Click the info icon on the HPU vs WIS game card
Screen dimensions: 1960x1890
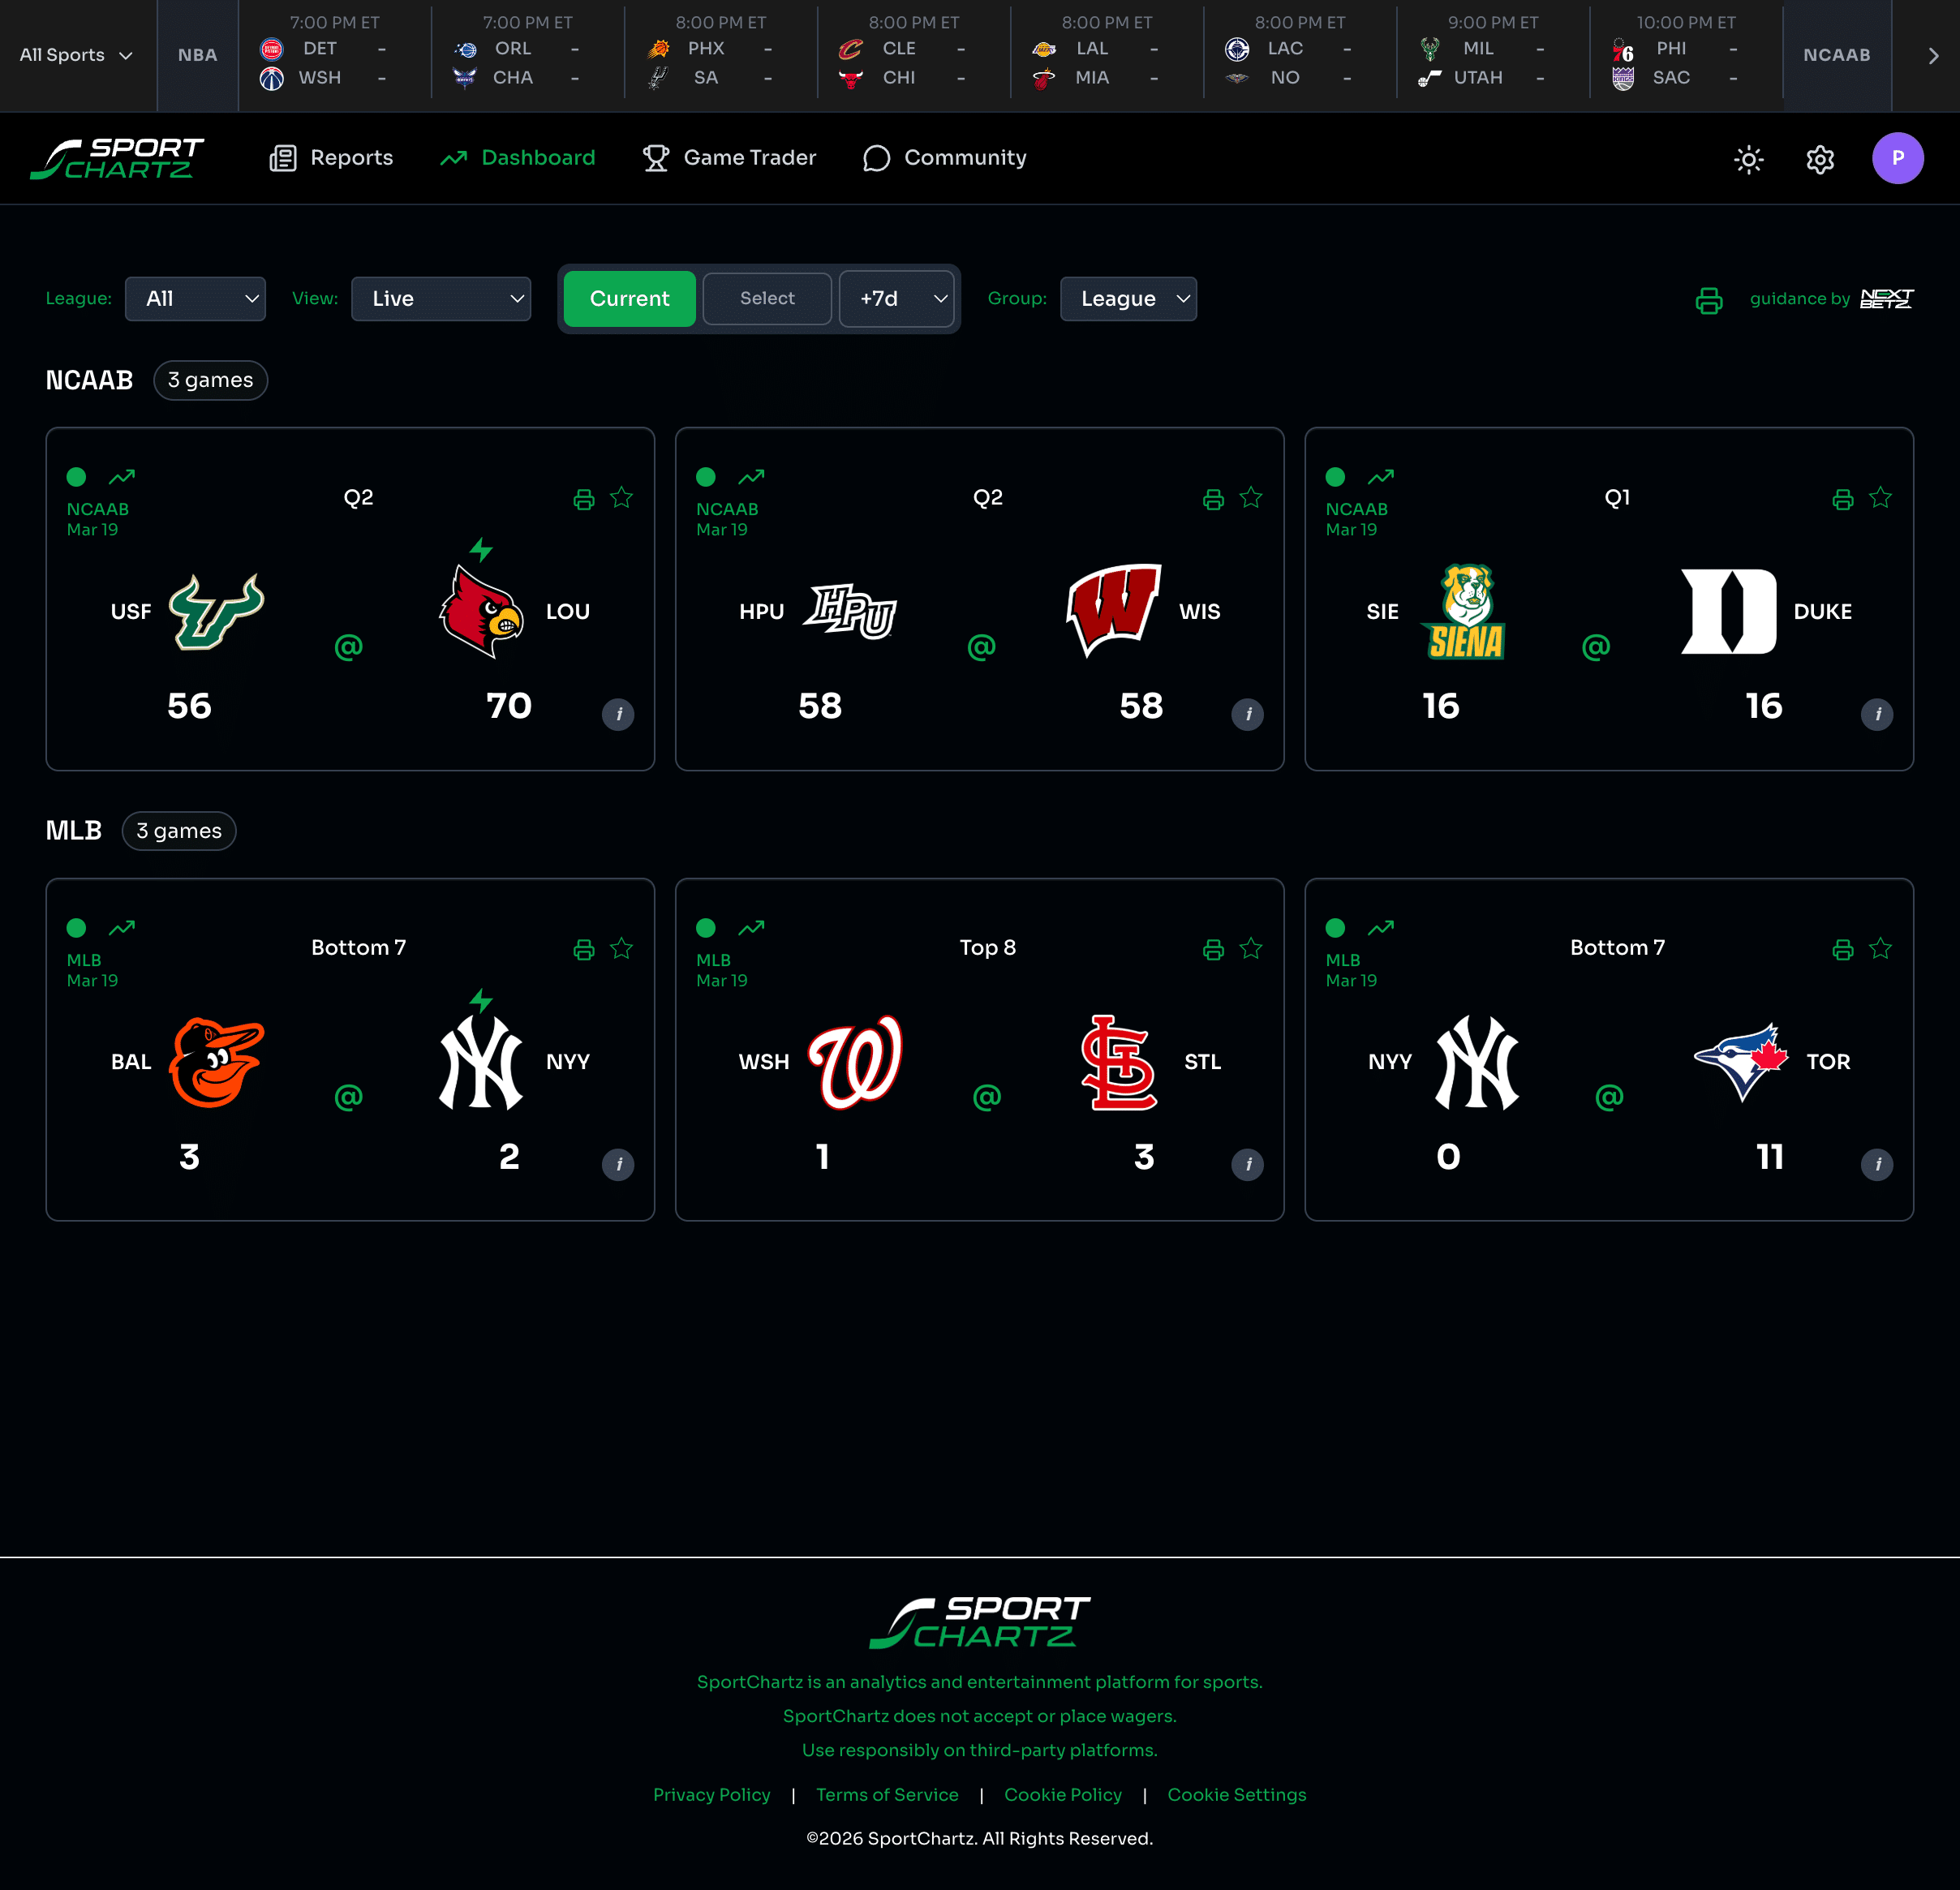point(1247,714)
